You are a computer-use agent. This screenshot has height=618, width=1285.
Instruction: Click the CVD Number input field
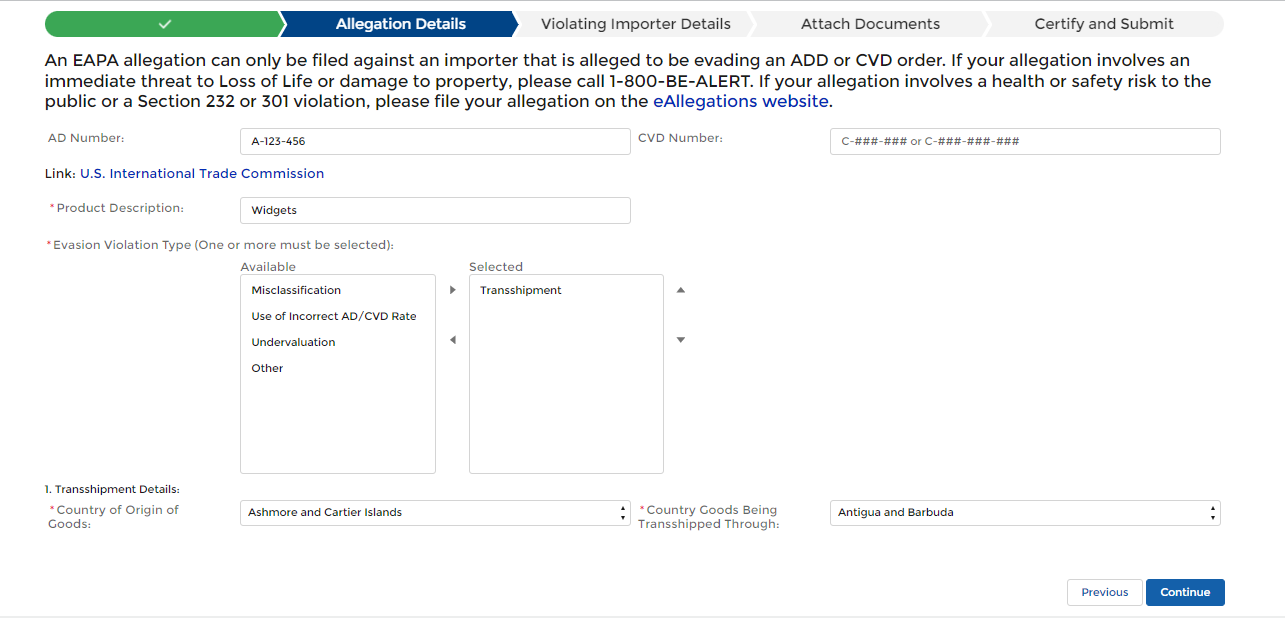1024,142
